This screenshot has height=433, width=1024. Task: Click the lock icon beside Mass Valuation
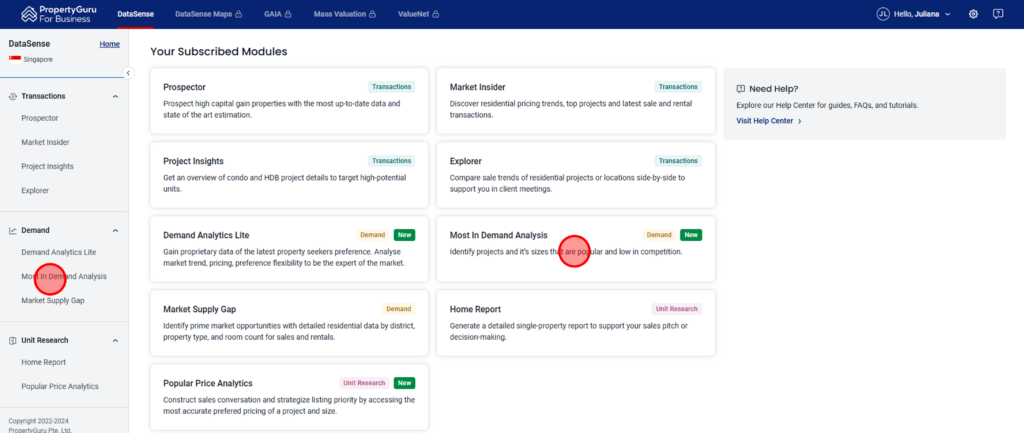pos(372,14)
